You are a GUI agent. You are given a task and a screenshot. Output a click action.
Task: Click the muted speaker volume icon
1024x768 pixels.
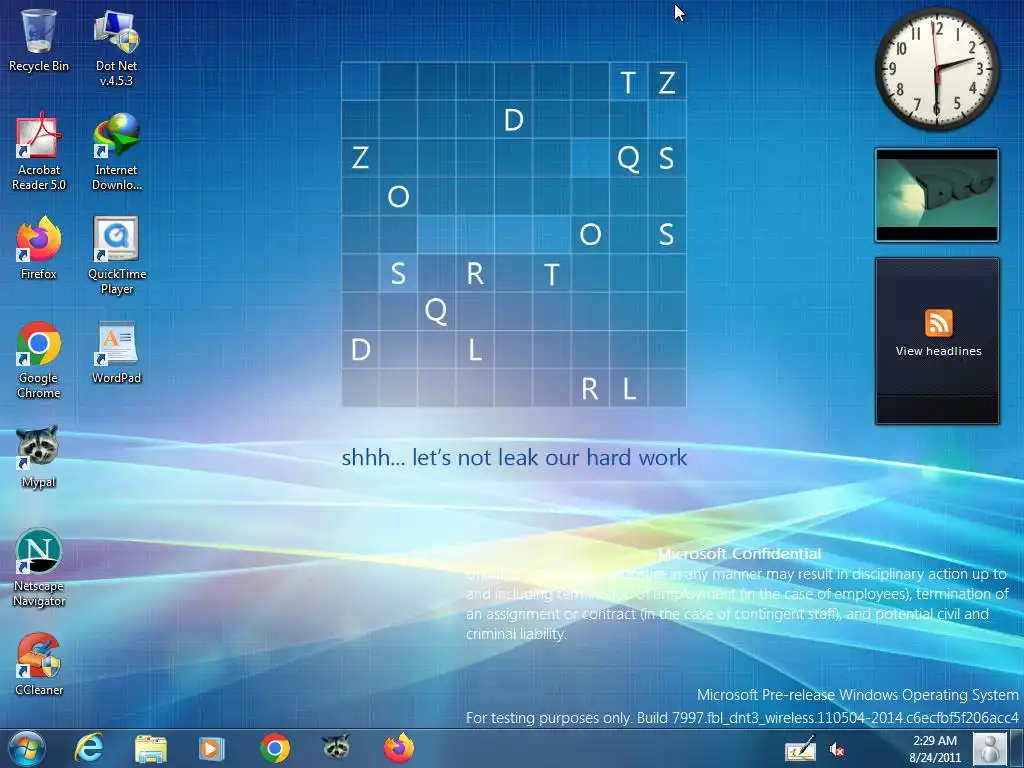pyautogui.click(x=837, y=750)
